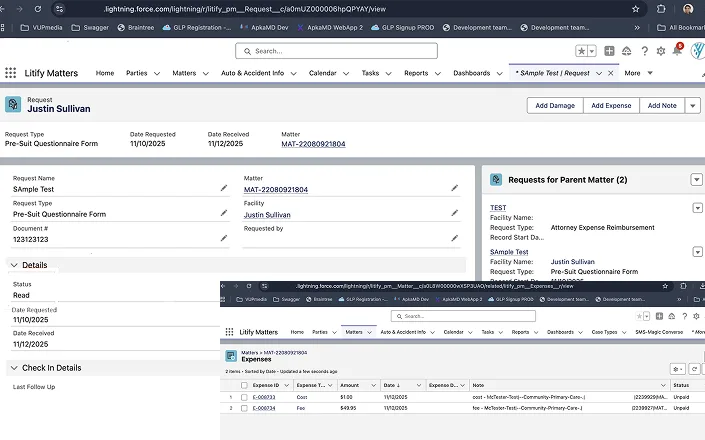Click the Request record icon beside Justin Sullivan
This screenshot has height=440, width=705.
13,104
